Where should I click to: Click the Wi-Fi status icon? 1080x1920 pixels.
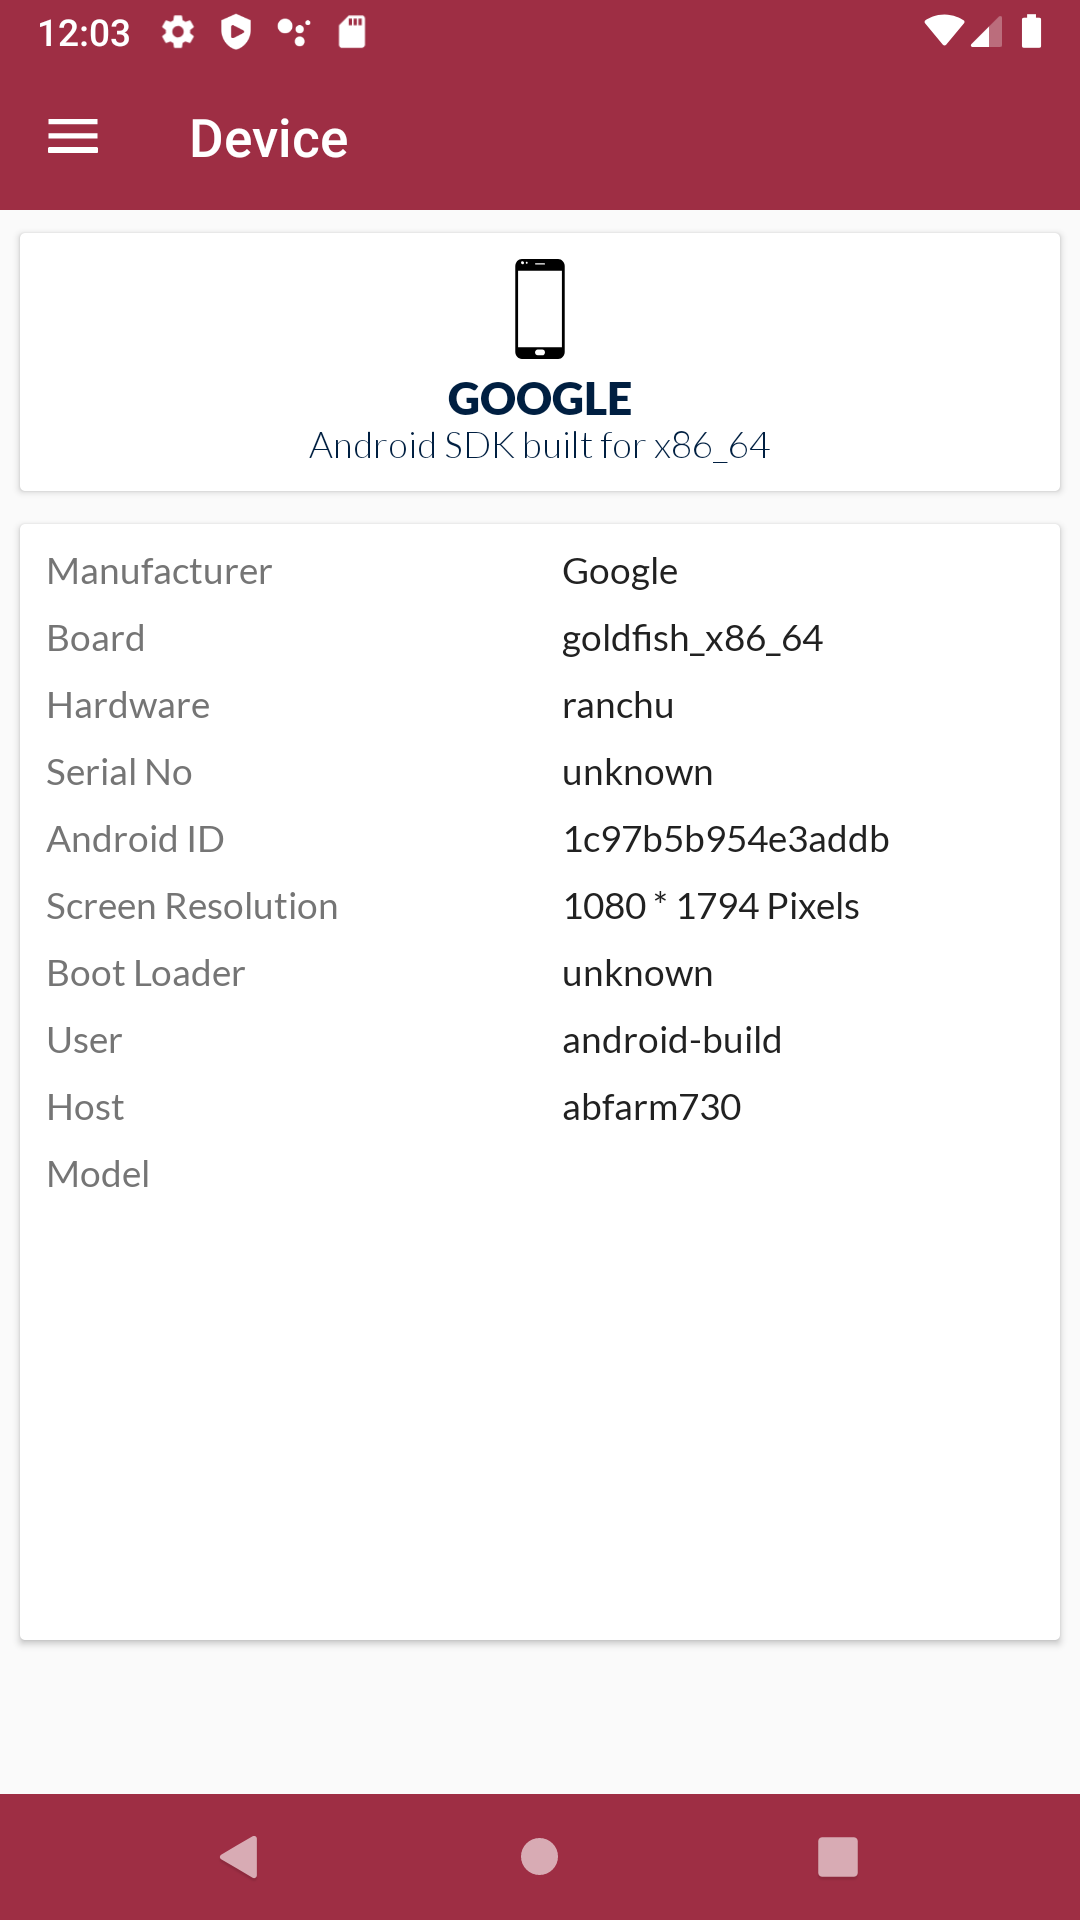pos(944,33)
